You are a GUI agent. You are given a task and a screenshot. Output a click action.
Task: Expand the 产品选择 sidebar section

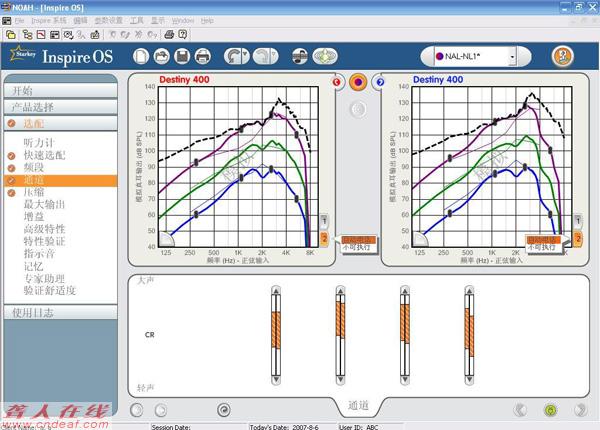click(60, 107)
